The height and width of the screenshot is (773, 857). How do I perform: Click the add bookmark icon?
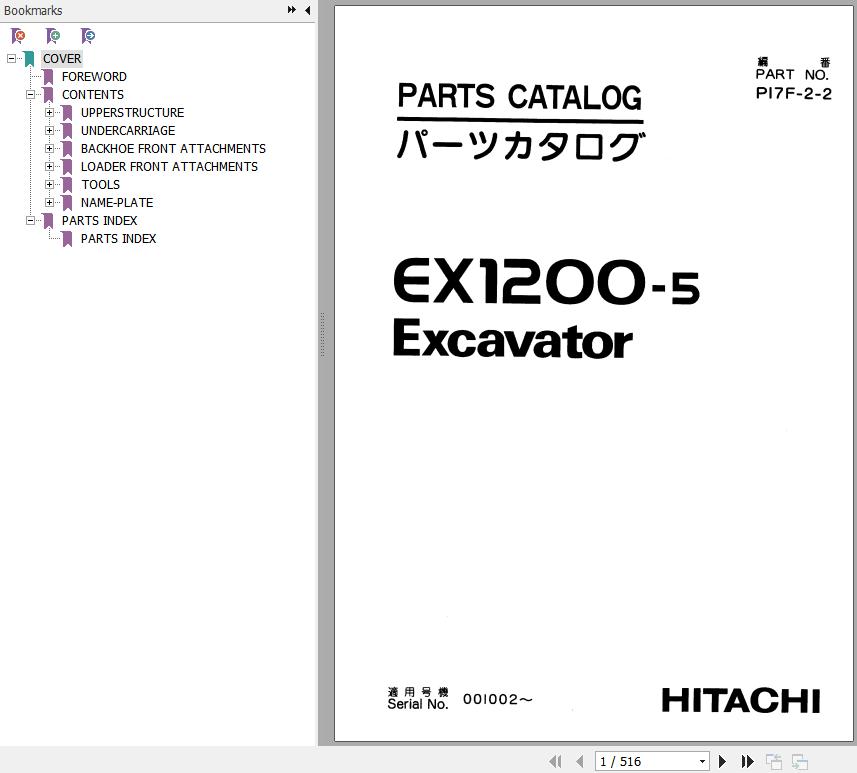click(53, 36)
